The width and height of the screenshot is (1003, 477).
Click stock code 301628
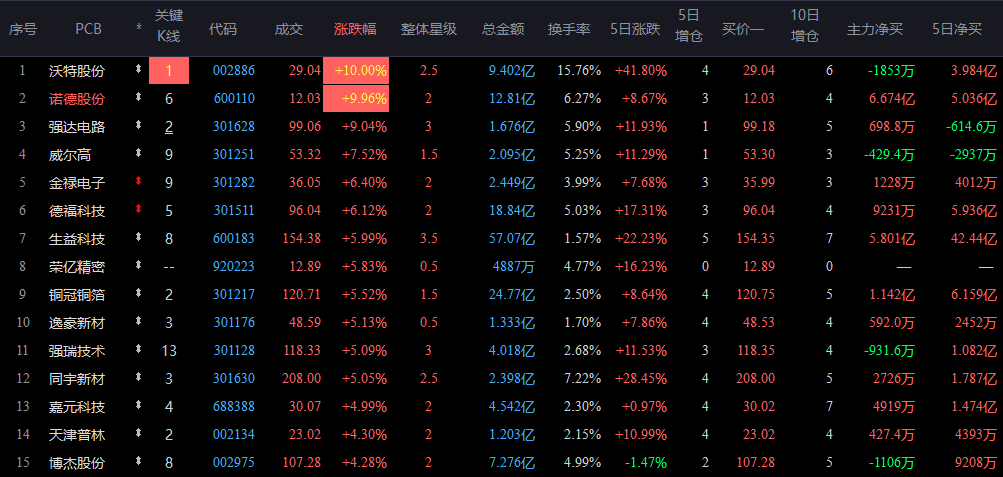click(233, 127)
